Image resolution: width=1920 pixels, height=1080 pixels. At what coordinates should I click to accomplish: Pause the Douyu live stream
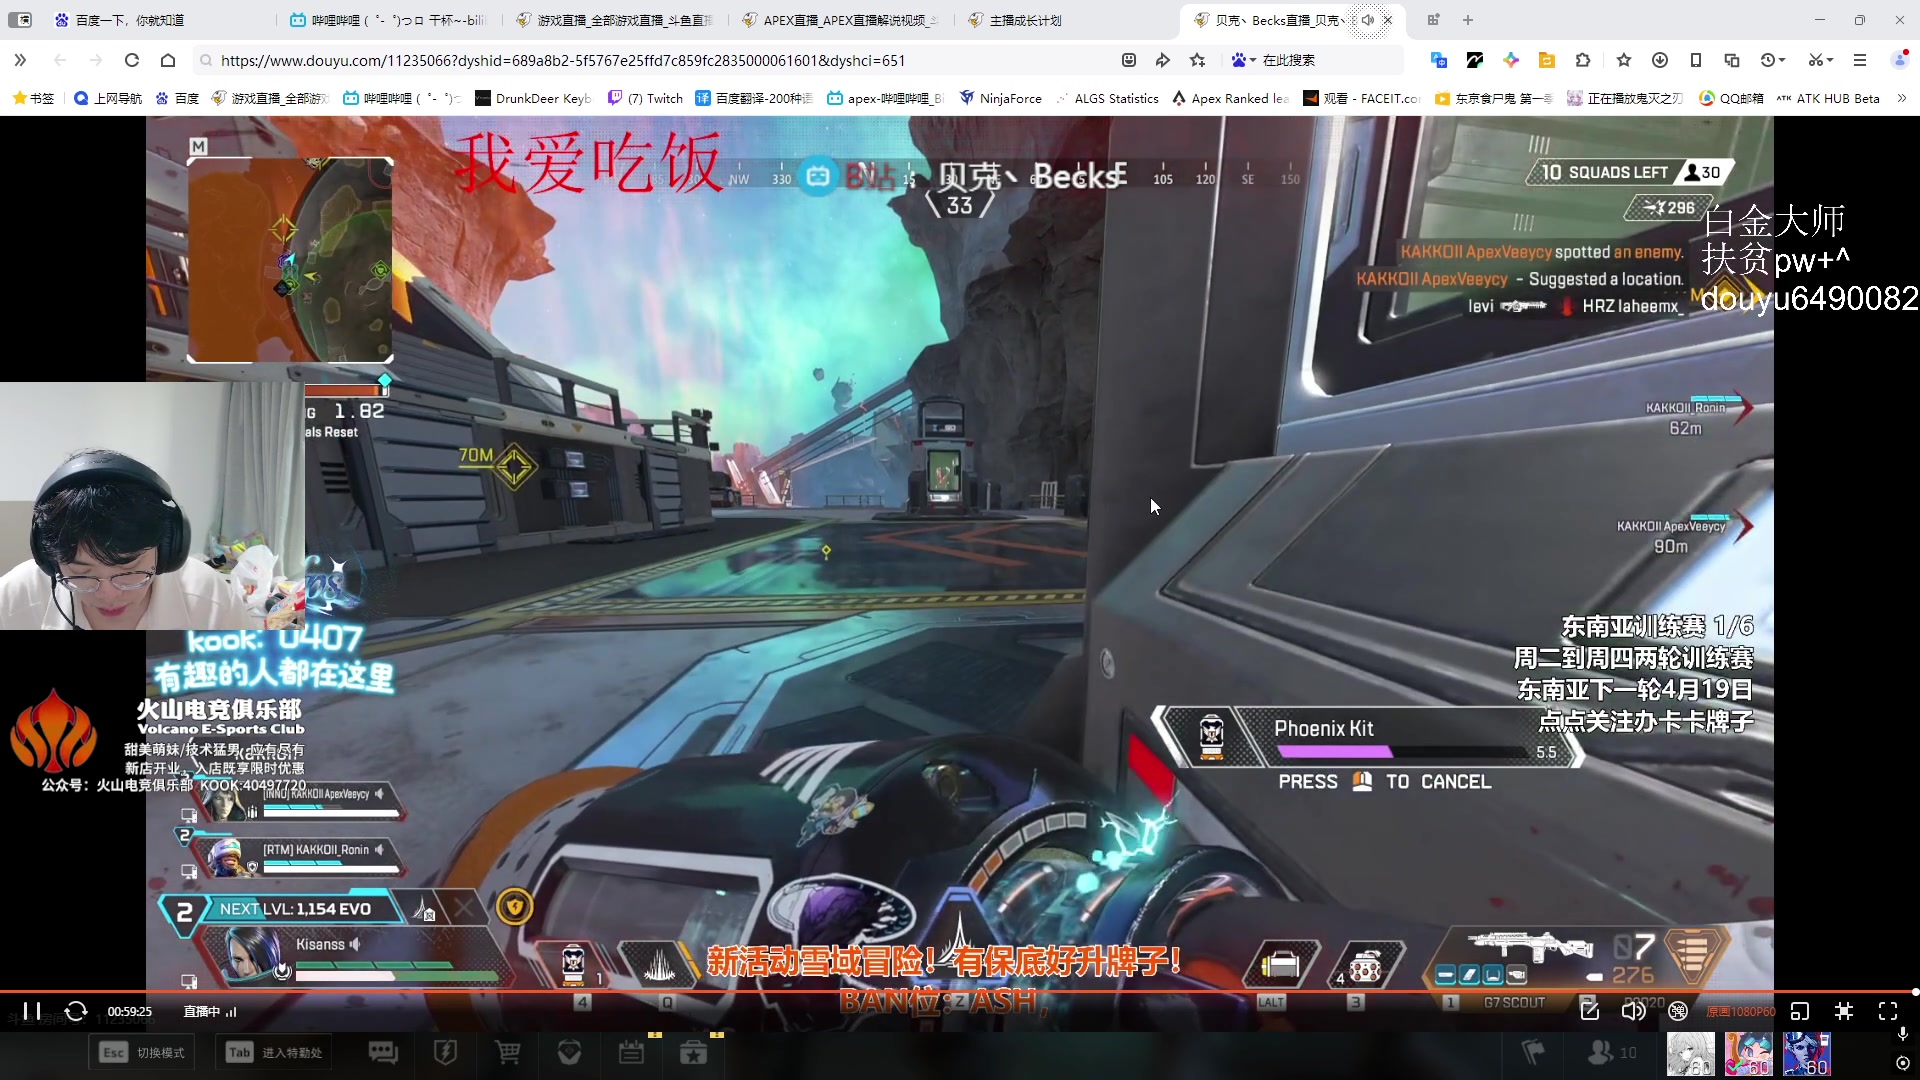point(32,1011)
